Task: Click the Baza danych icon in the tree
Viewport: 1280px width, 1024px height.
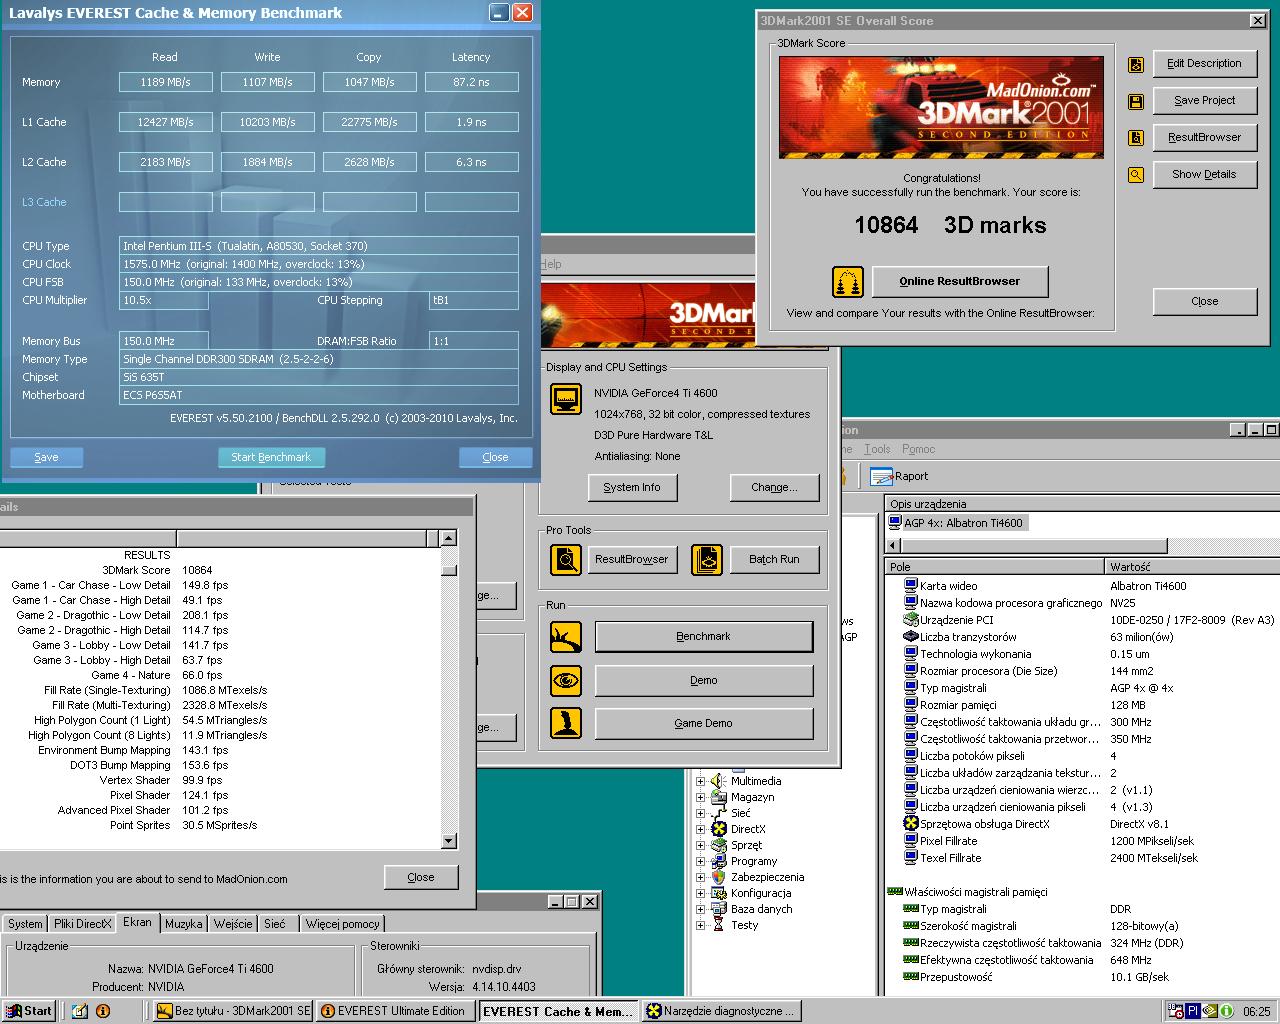Action: coord(718,909)
